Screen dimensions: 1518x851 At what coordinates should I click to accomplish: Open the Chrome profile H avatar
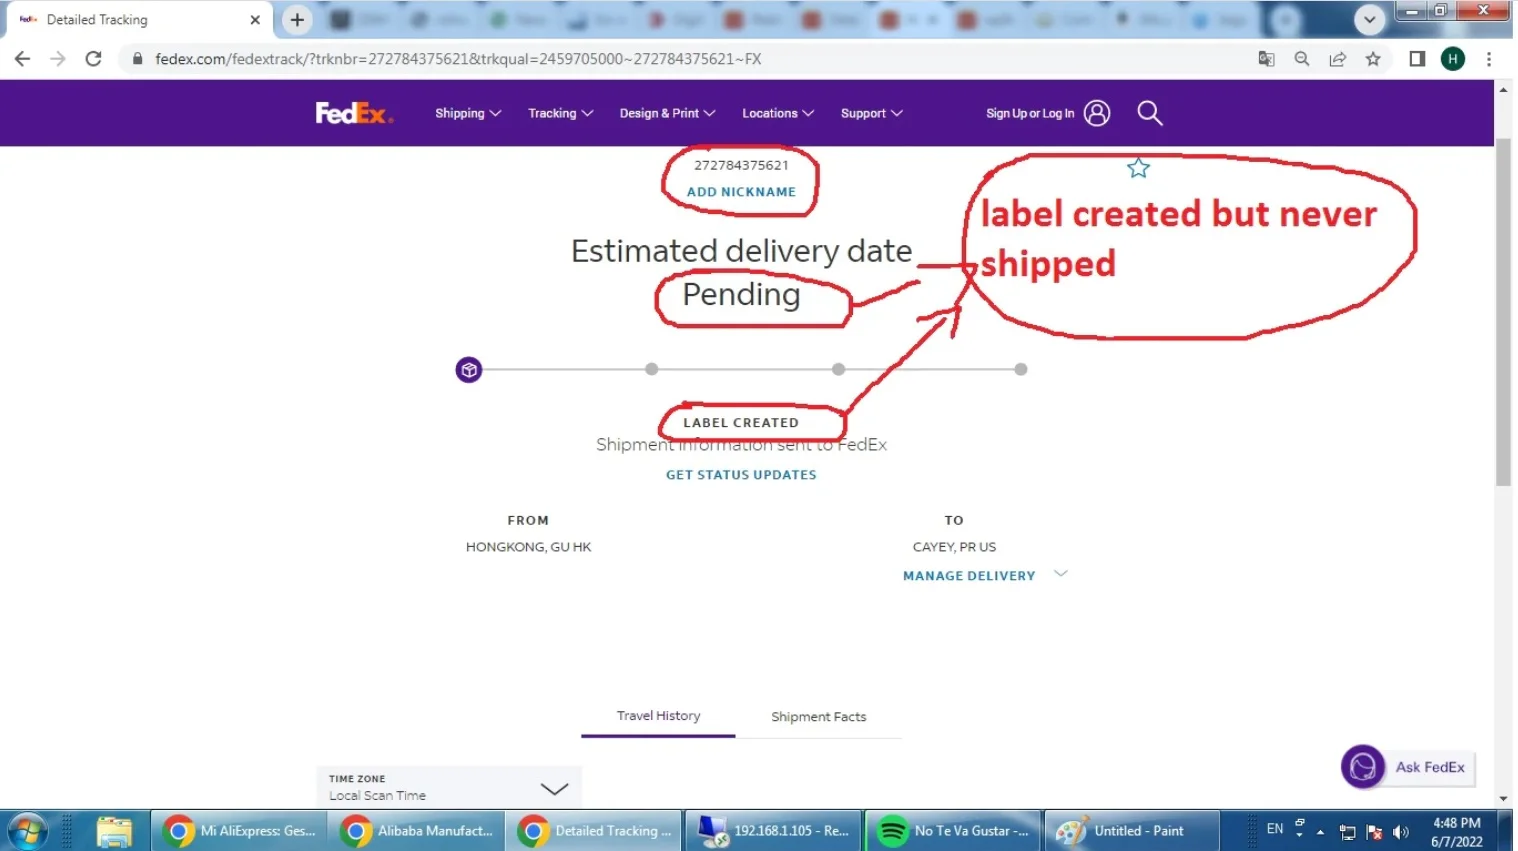pyautogui.click(x=1453, y=59)
